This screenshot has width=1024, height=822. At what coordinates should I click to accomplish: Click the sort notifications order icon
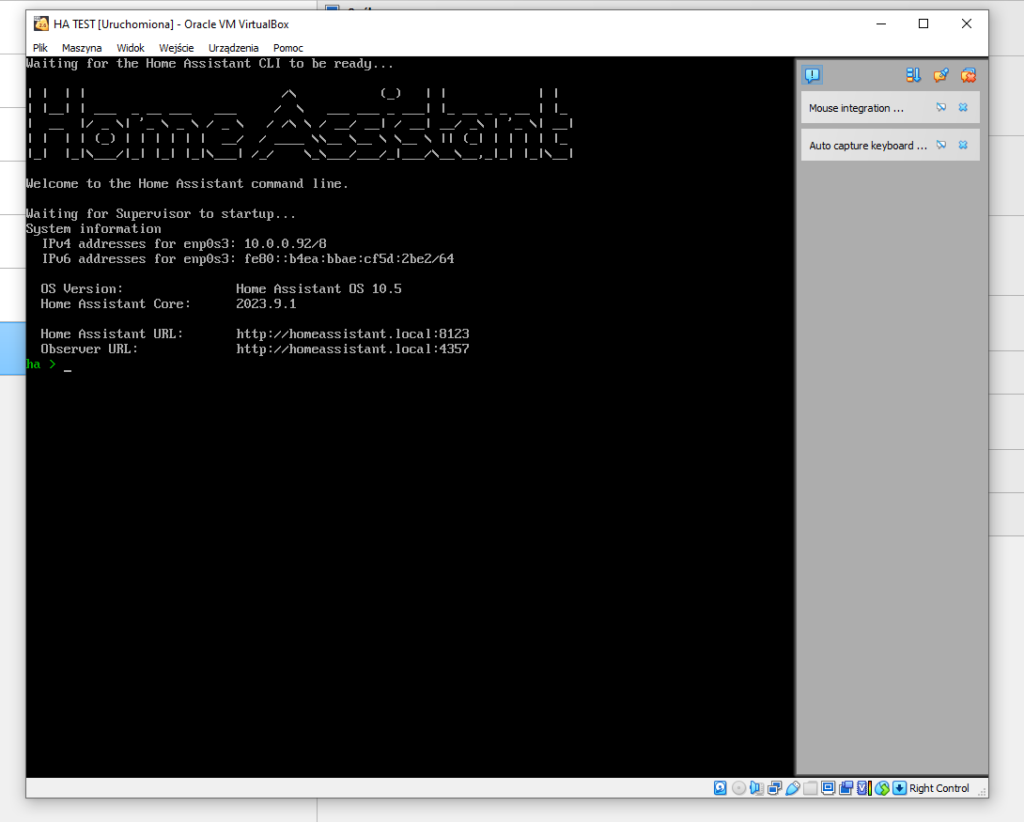[x=913, y=75]
